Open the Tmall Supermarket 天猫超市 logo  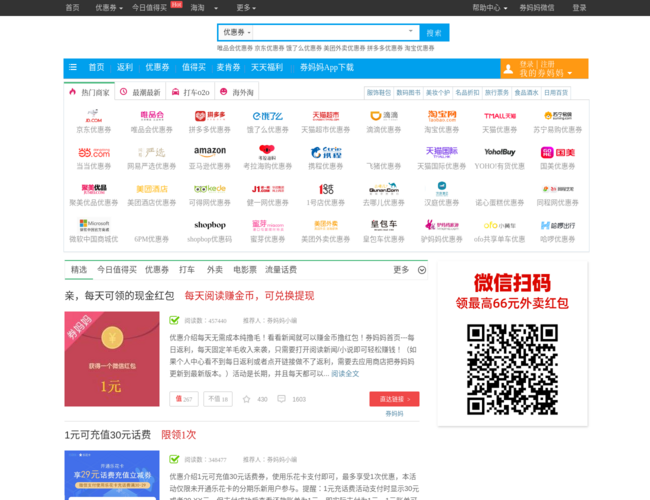[326, 116]
